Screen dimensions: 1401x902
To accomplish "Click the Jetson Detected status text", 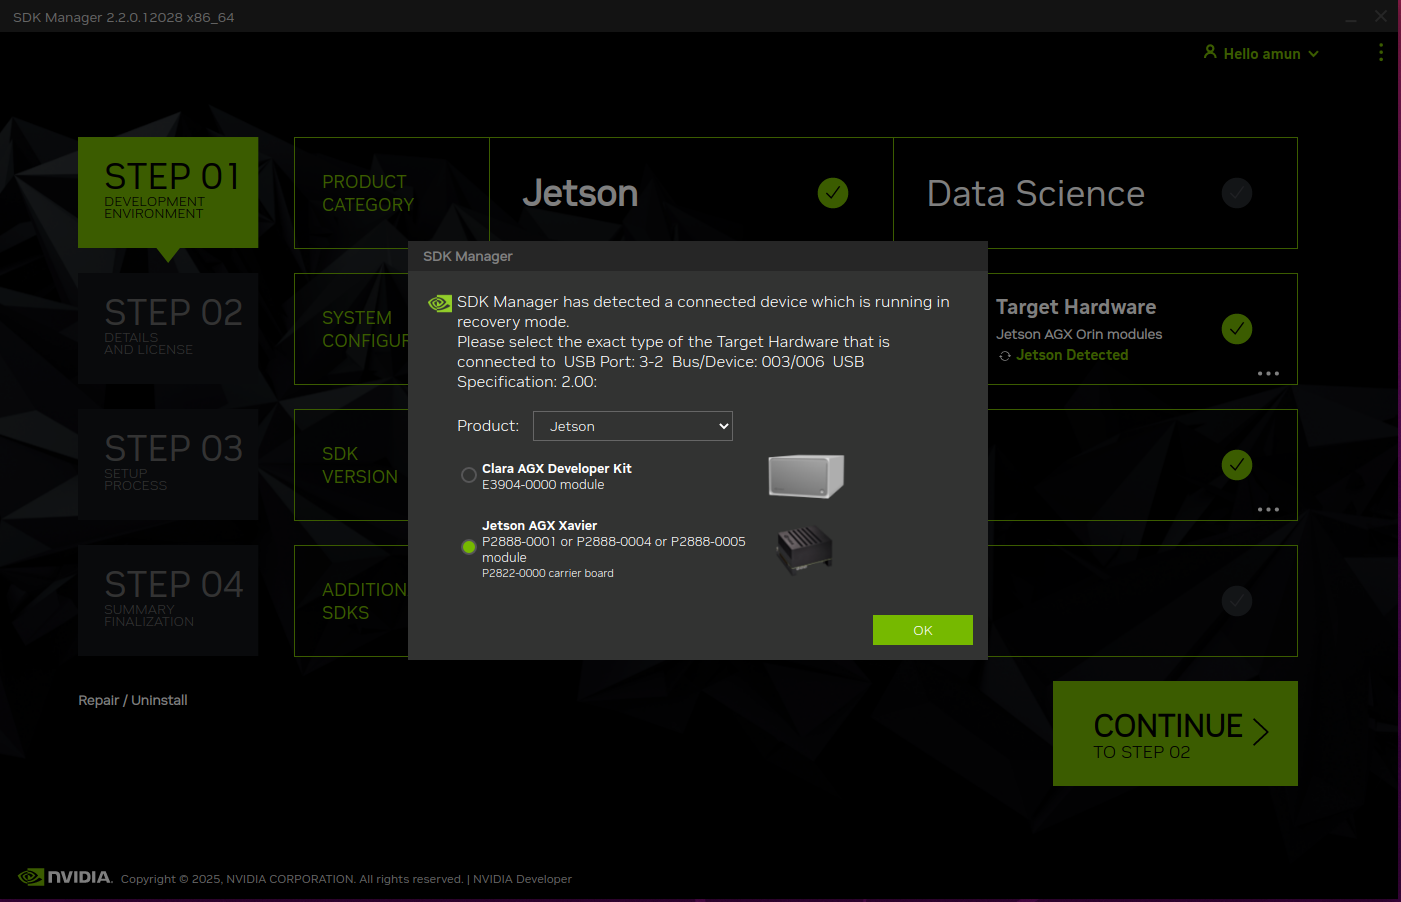I will pos(1072,355).
